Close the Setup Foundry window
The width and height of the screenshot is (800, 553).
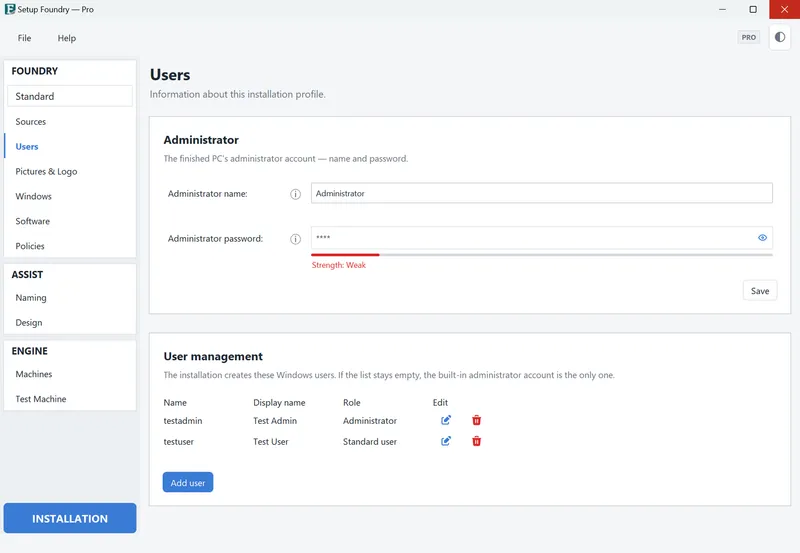tap(784, 9)
